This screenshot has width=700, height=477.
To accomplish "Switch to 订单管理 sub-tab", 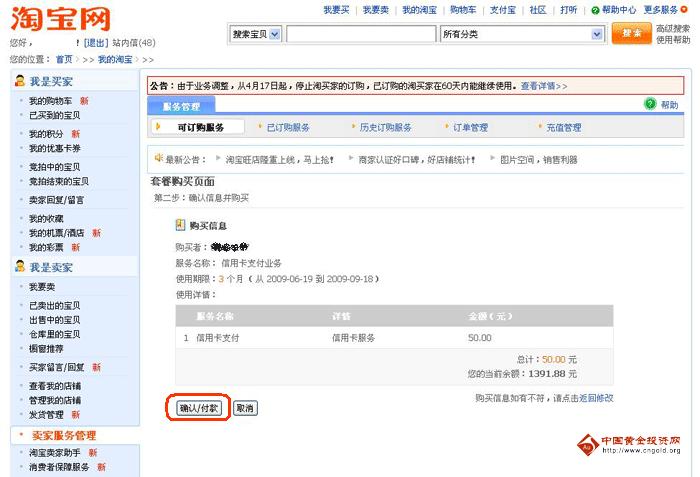I will [471, 127].
